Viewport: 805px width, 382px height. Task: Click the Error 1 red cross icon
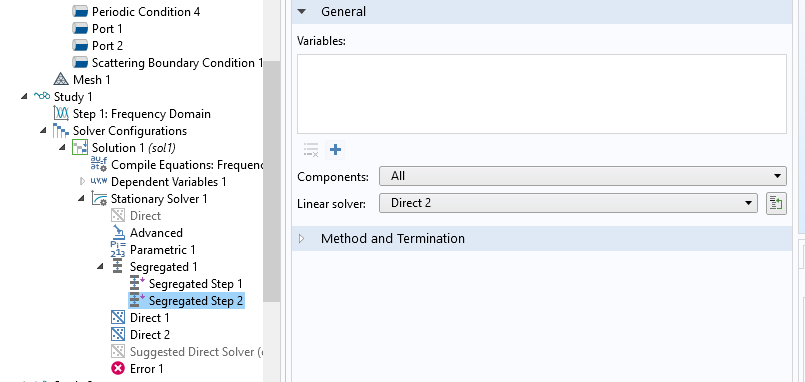118,369
